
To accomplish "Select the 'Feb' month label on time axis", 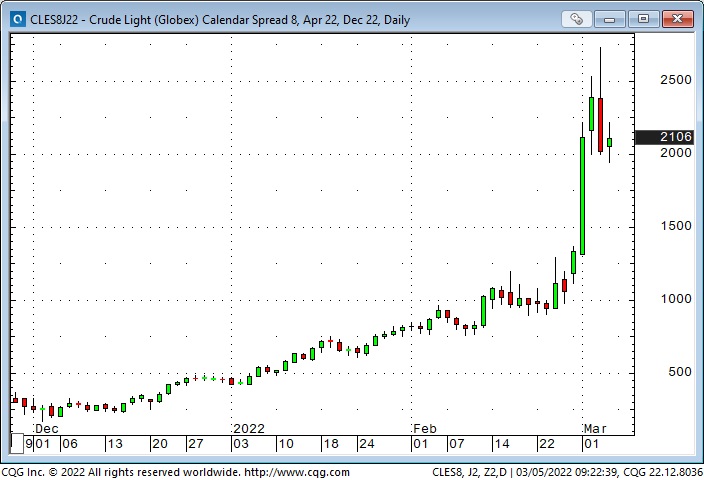I will (425, 428).
